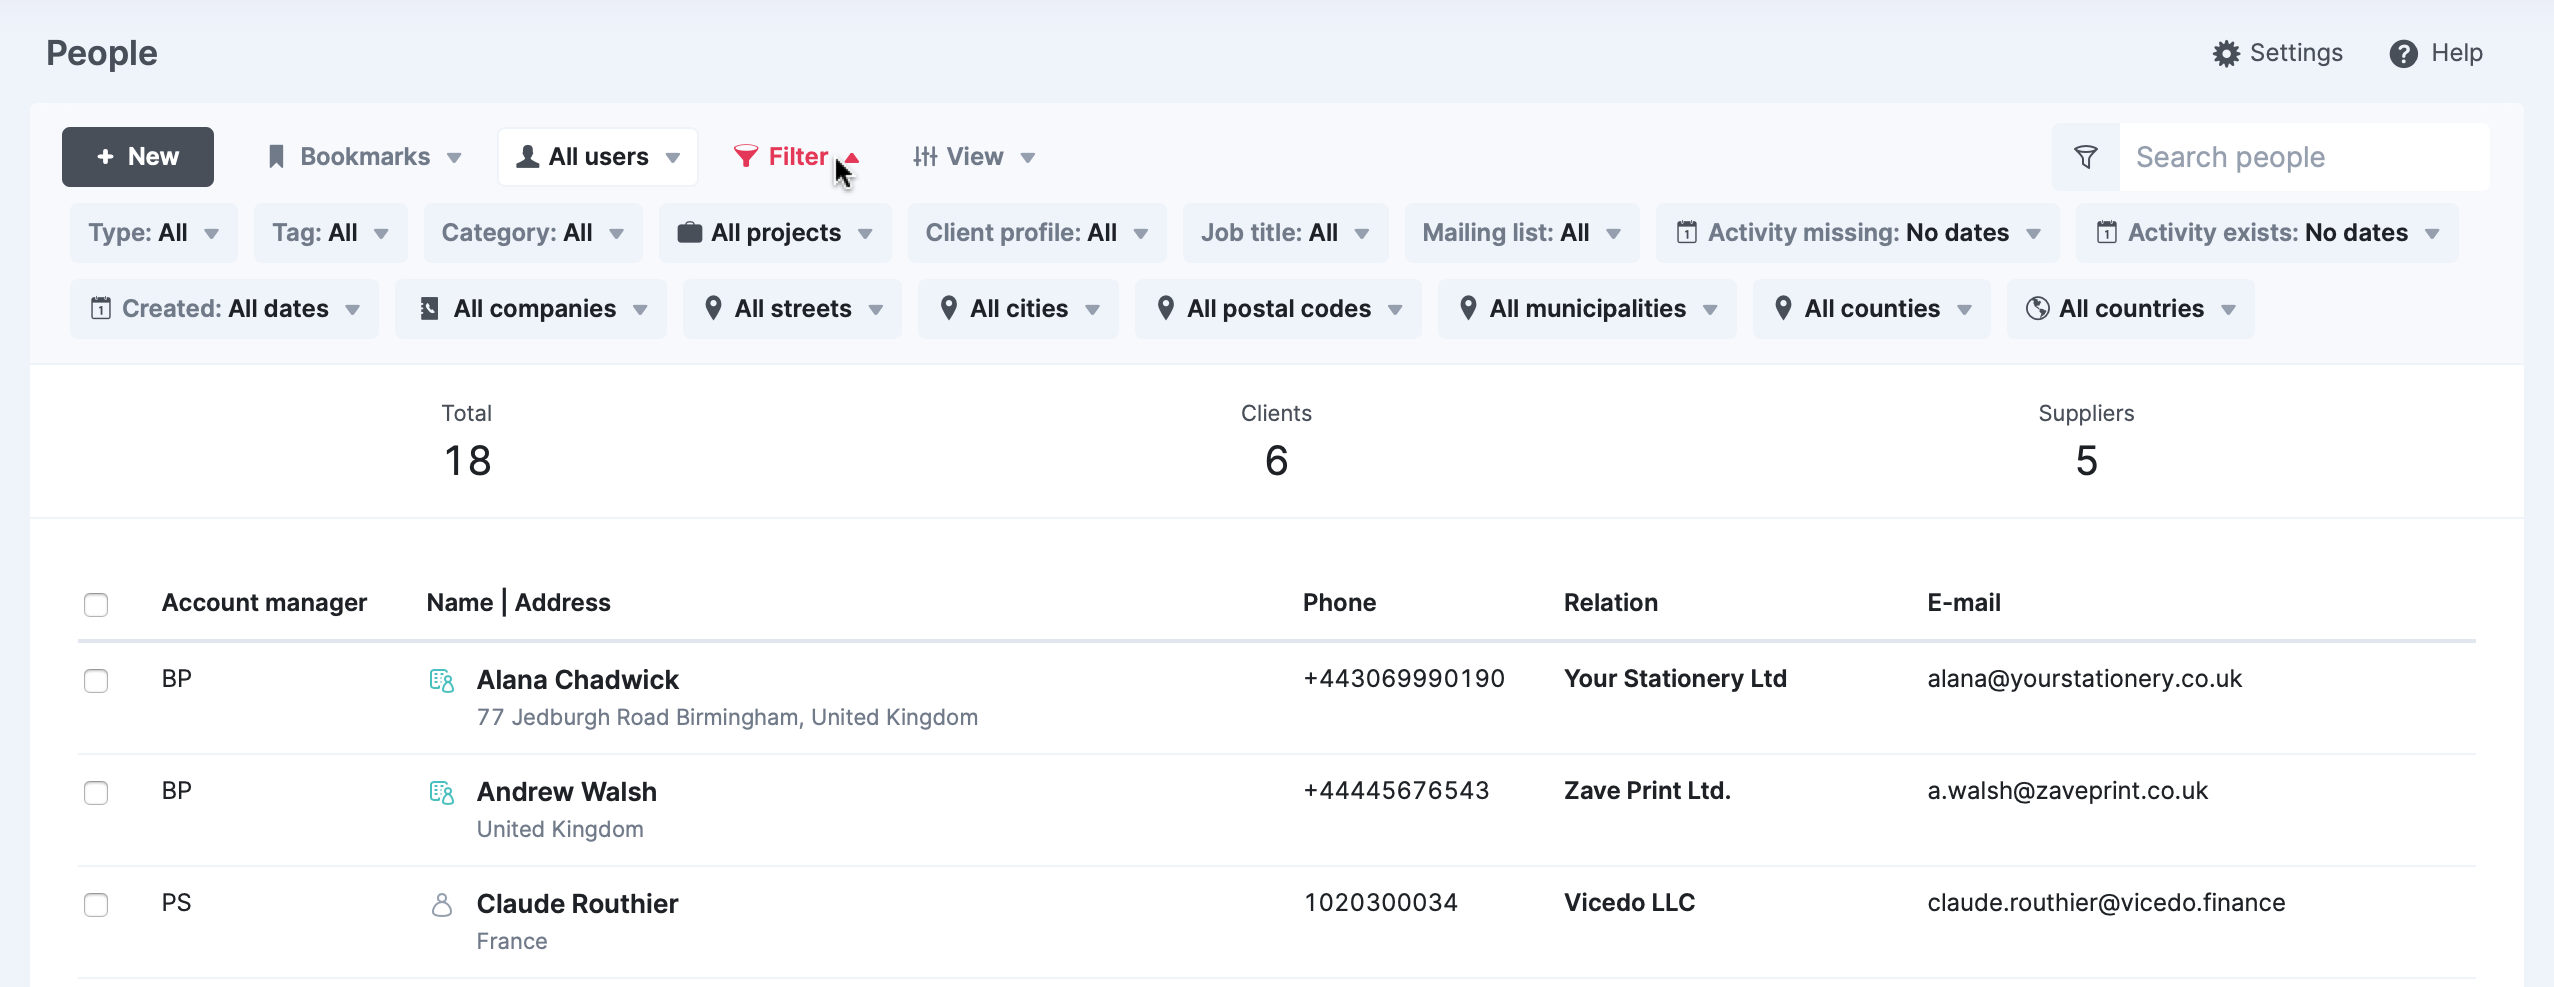This screenshot has width=2554, height=987.
Task: Open the Mailing list: All dropdown
Action: pos(1522,233)
